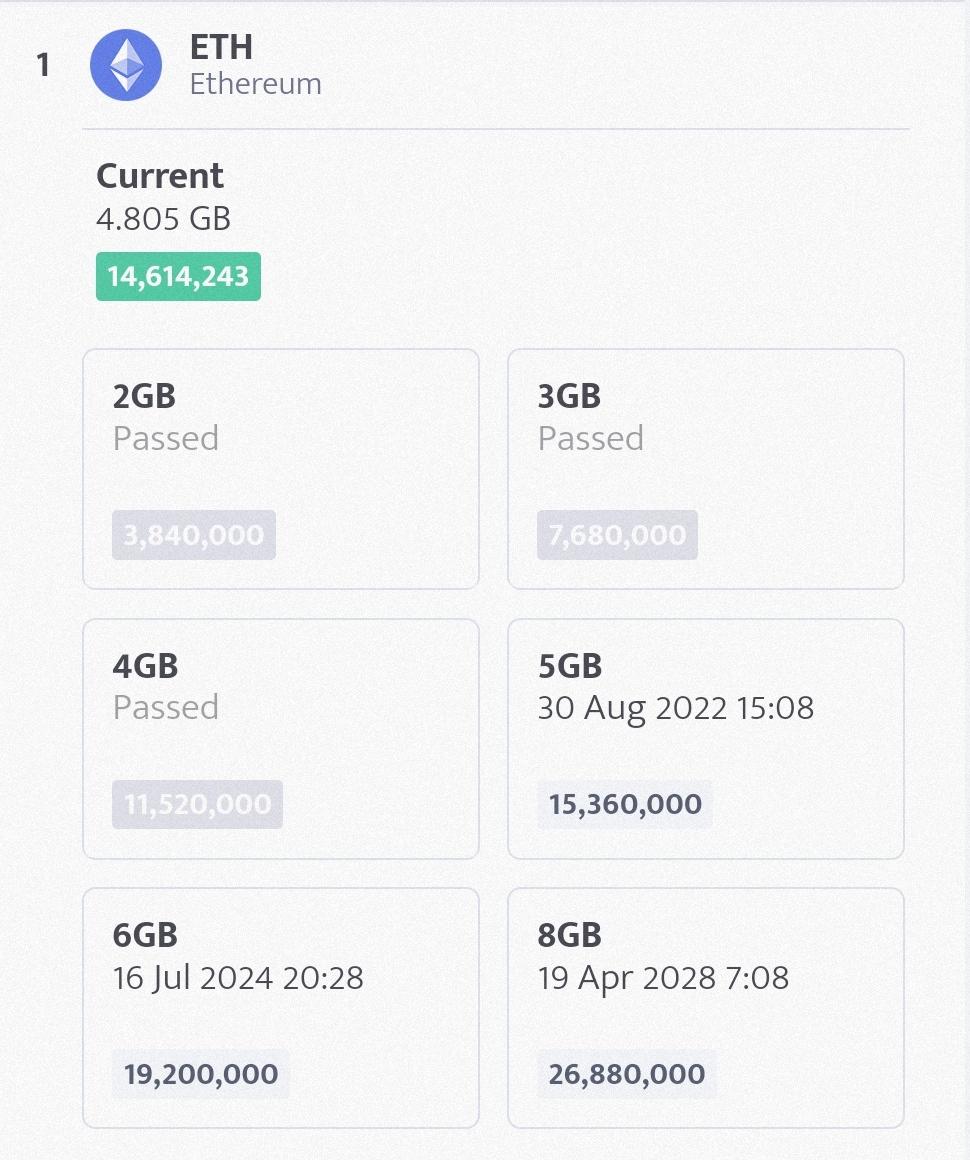Click the 3,840,000 block badge
Screen dimensions: 970x1160
[x=194, y=534]
